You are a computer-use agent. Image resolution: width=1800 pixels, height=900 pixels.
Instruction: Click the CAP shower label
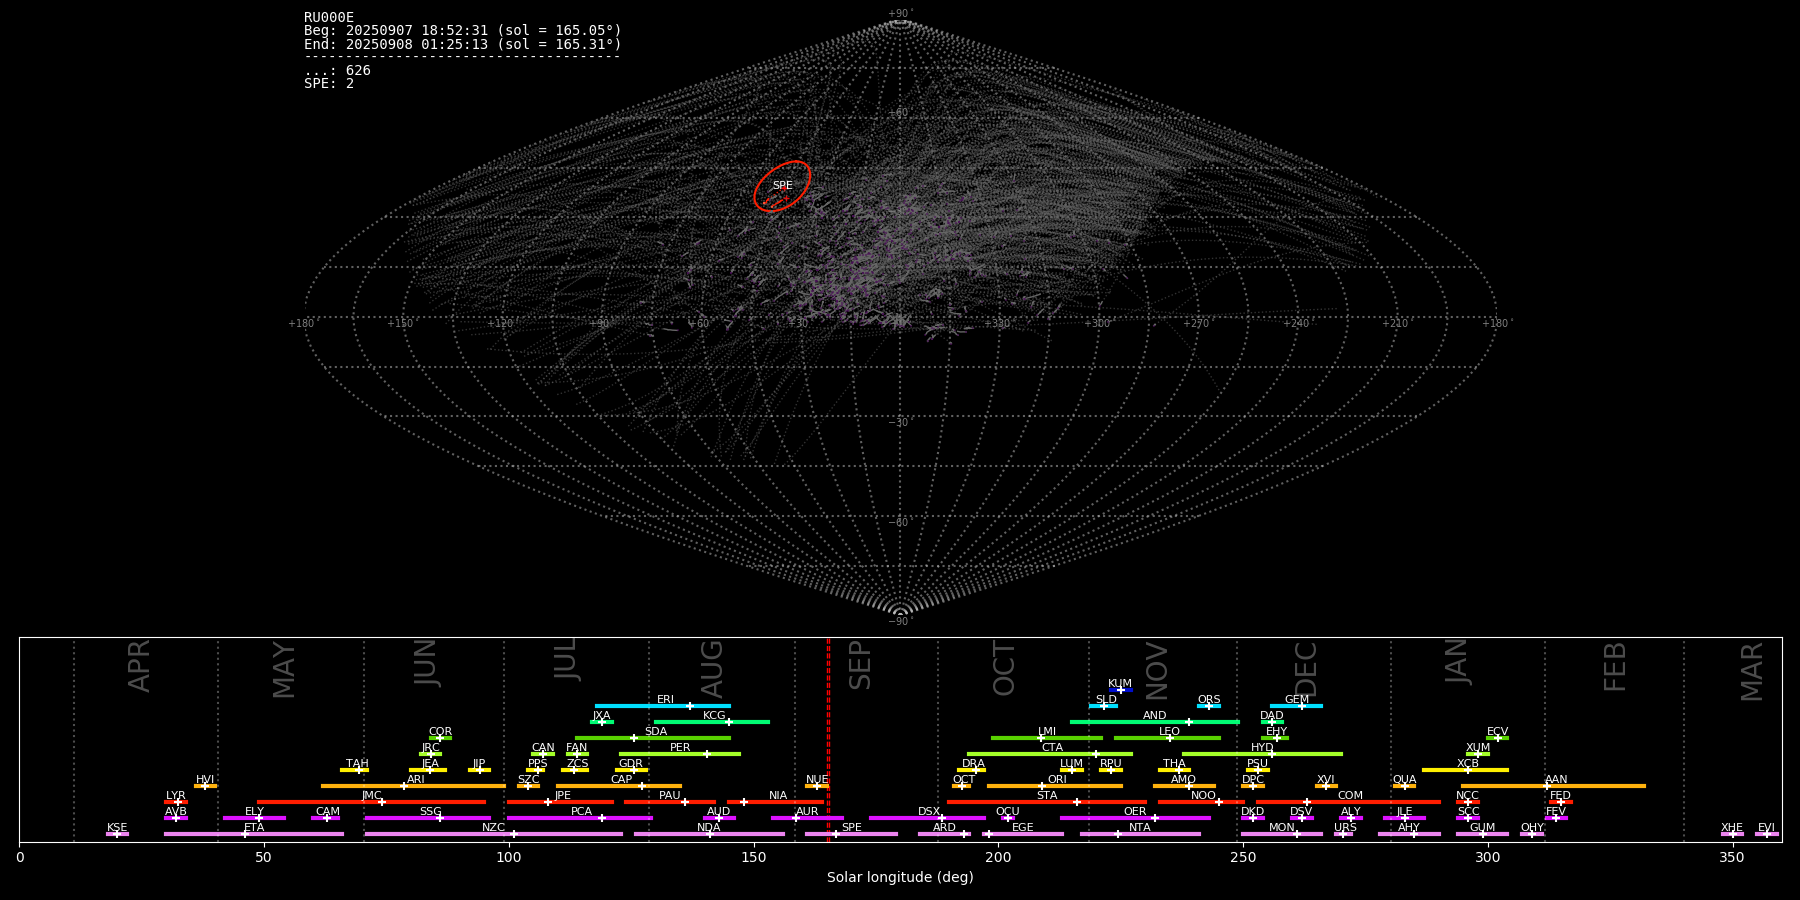pyautogui.click(x=621, y=779)
